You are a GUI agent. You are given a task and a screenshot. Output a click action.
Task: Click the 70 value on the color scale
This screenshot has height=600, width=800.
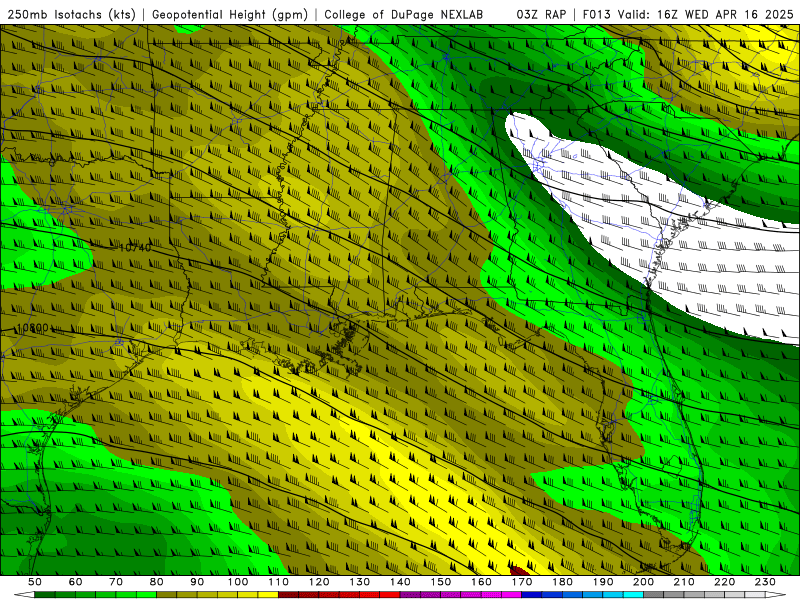[x=116, y=582]
